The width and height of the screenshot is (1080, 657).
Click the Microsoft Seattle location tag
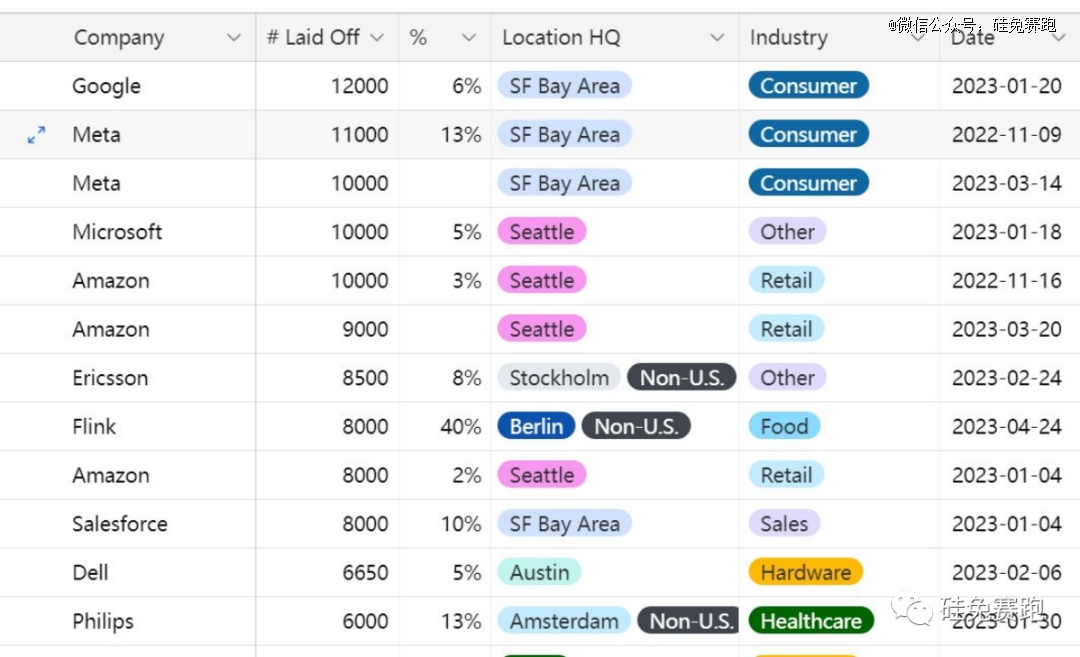point(542,231)
